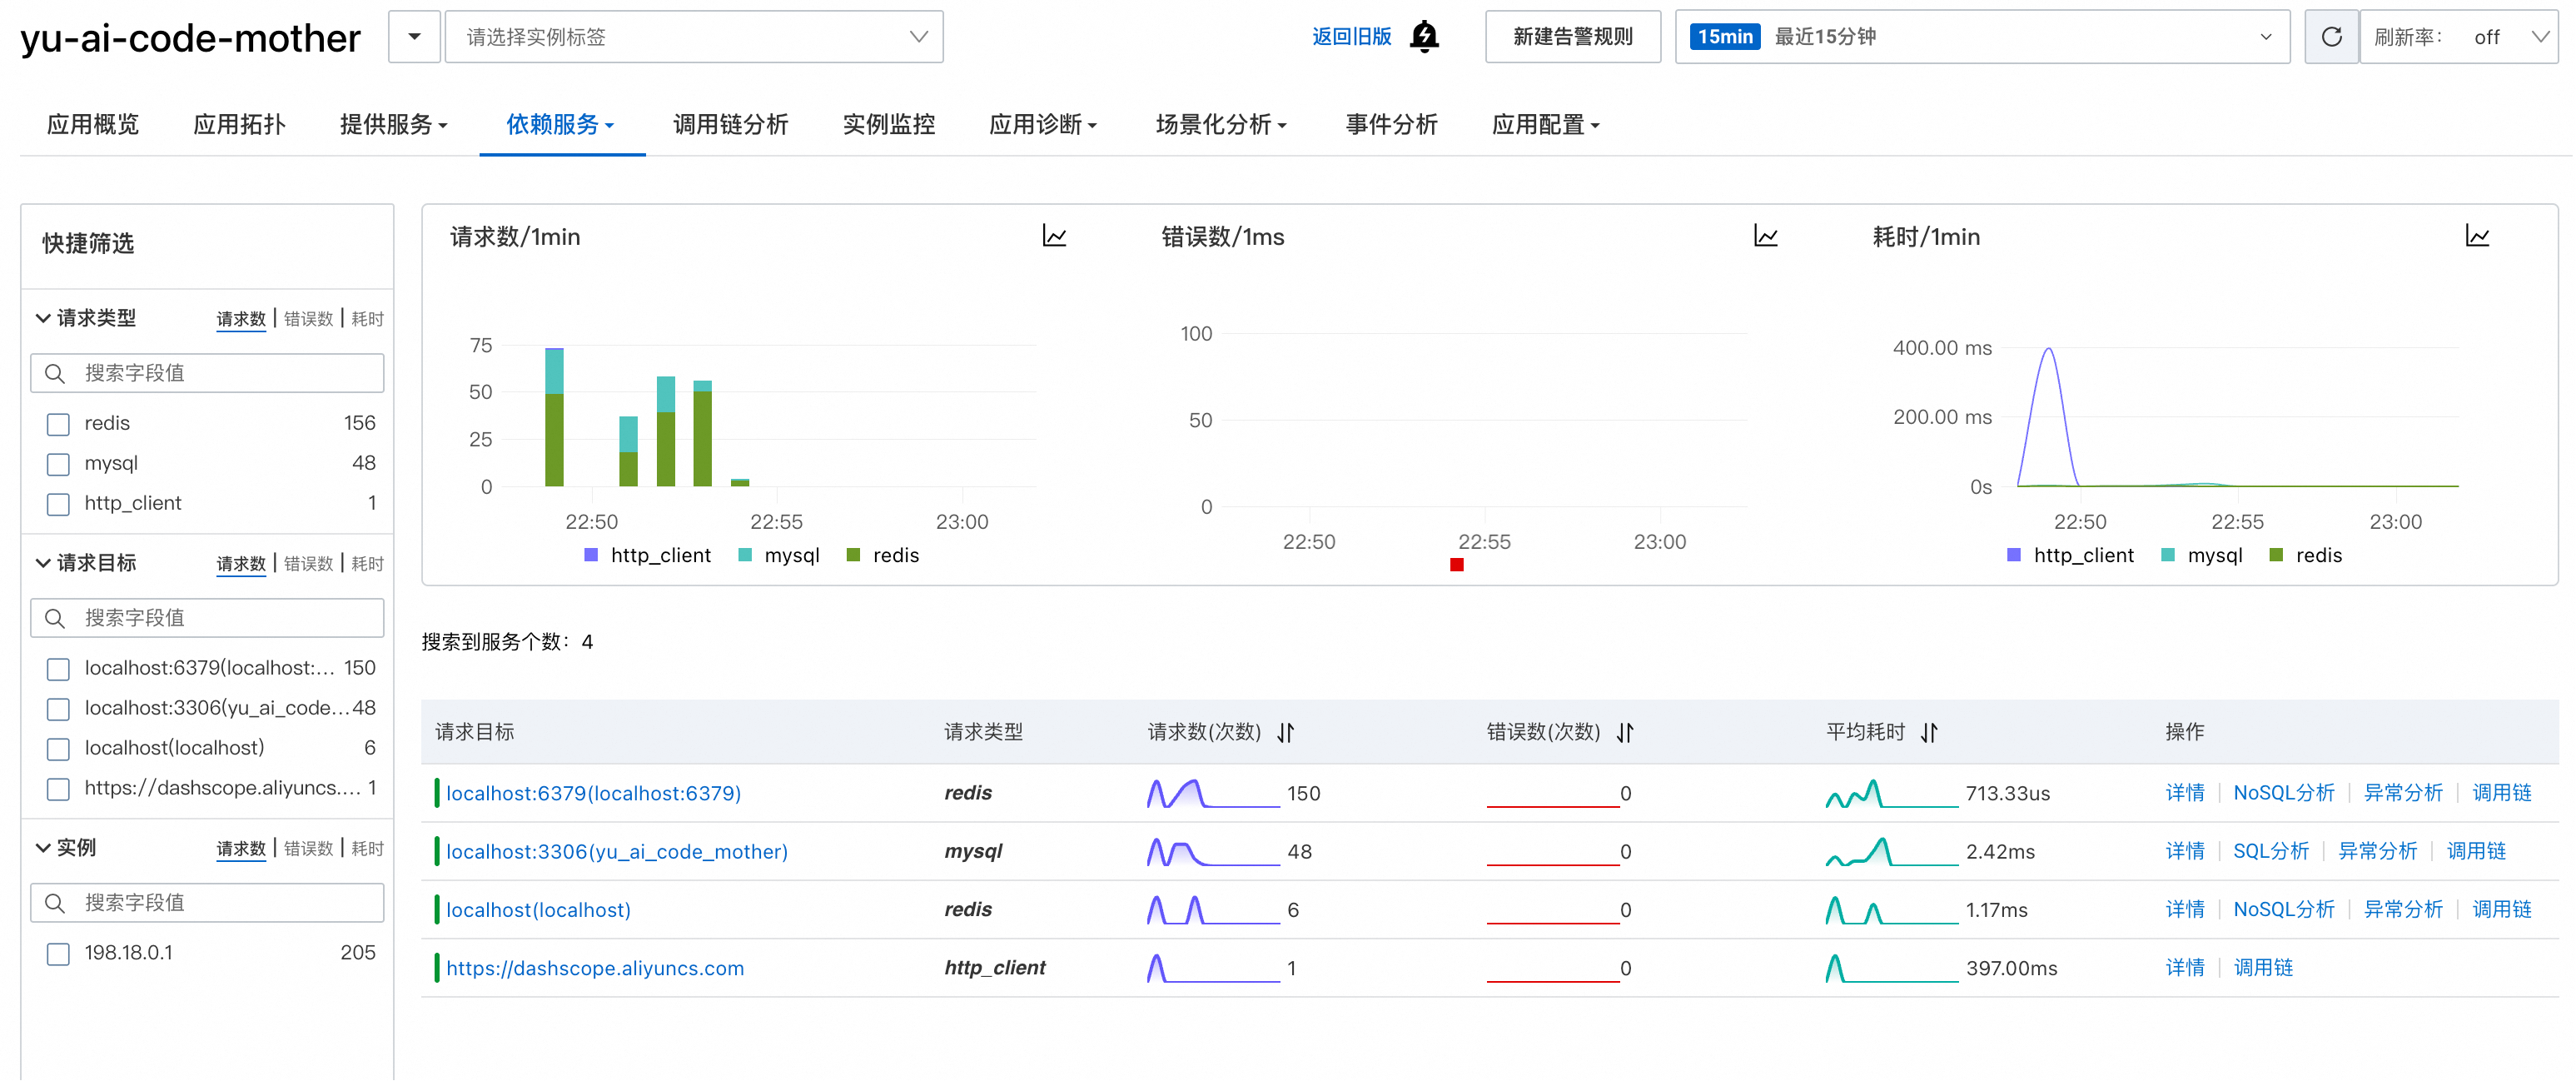2576x1081 pixels.
Task: Check the redis request type checkbox
Action: tap(59, 424)
